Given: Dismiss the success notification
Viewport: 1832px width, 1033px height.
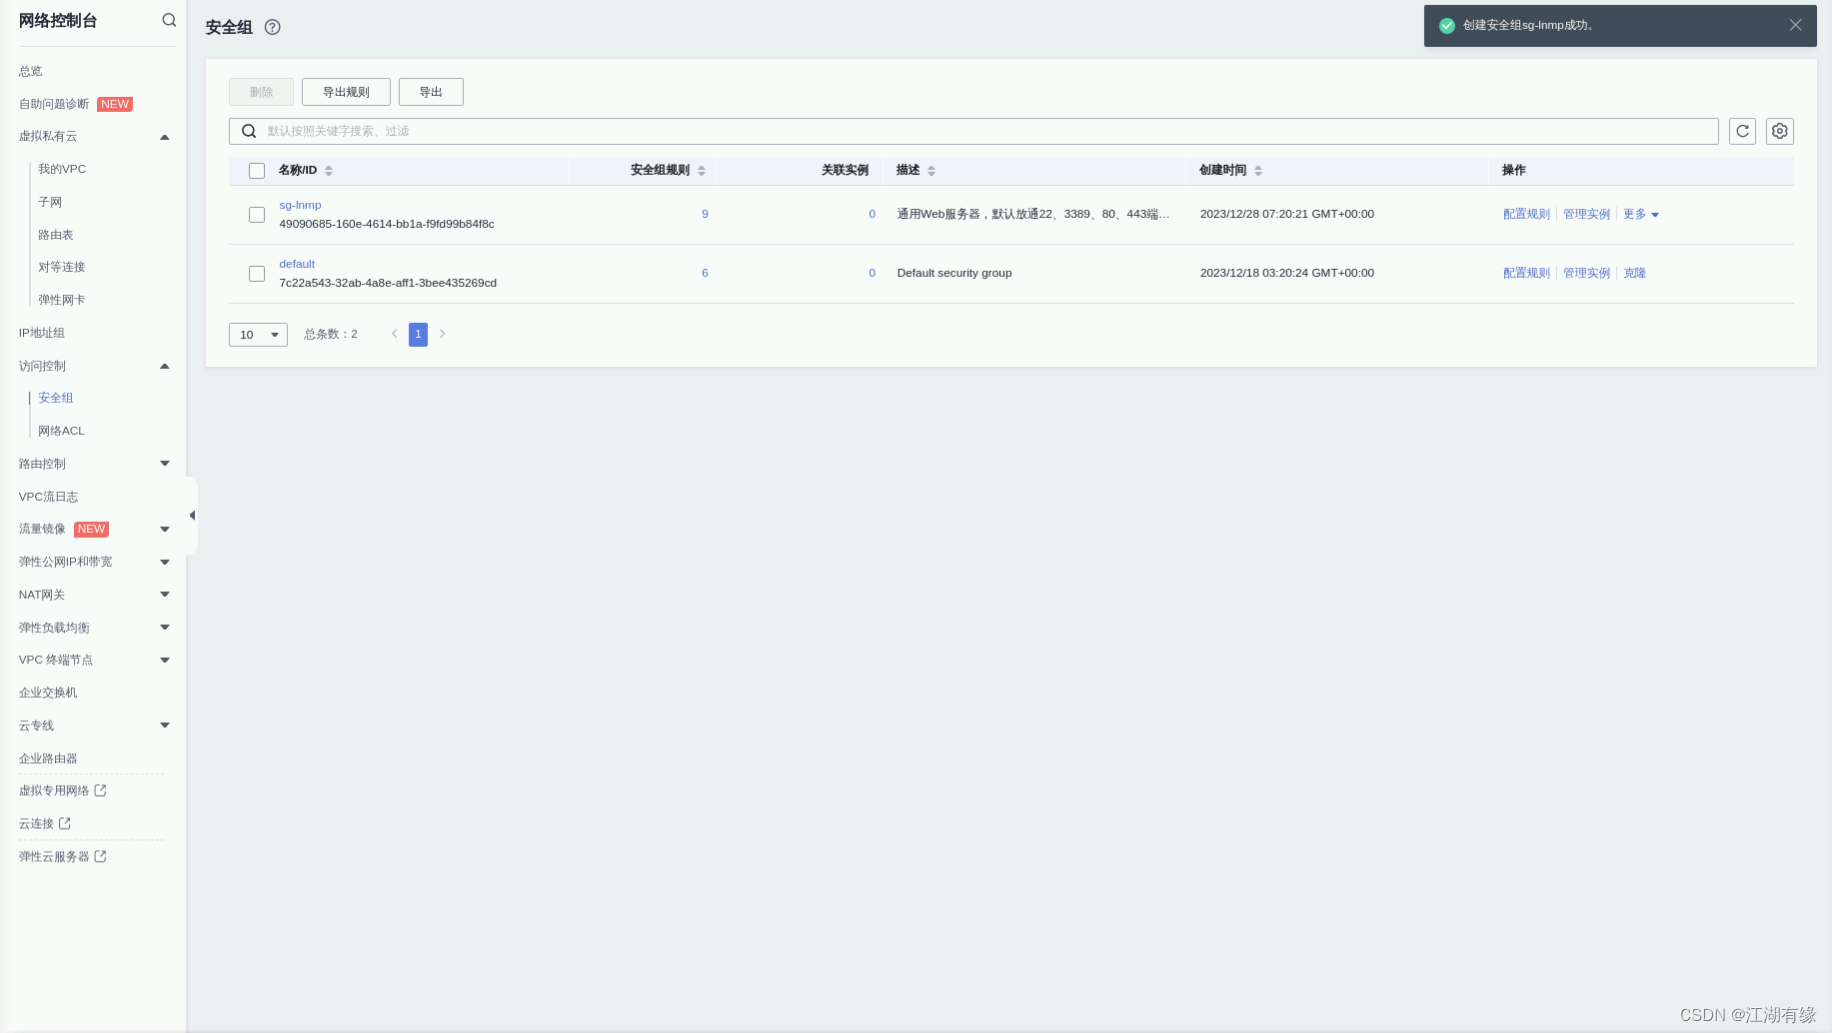Looking at the screenshot, I should (x=1795, y=25).
